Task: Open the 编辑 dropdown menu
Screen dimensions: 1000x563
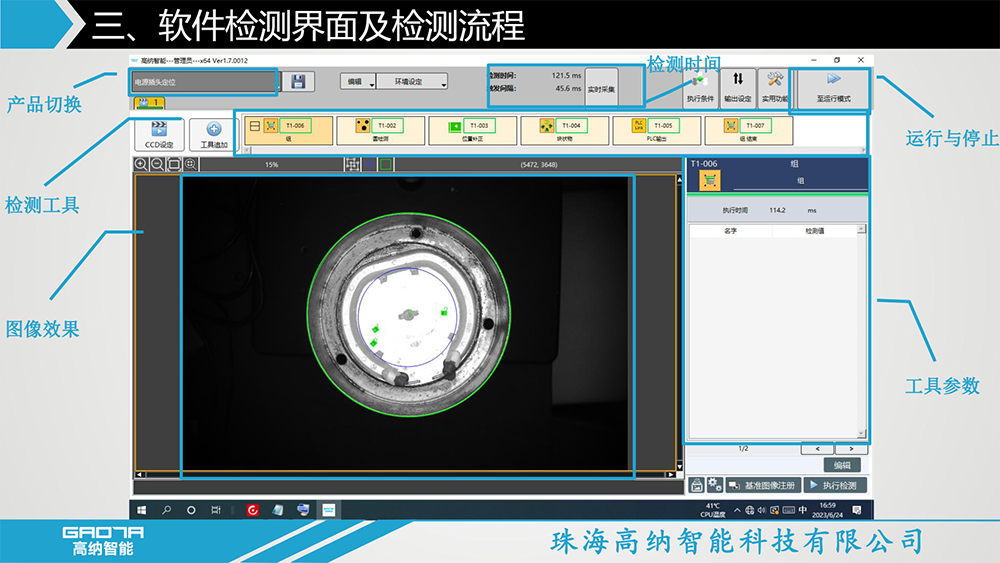Action: pos(358,82)
